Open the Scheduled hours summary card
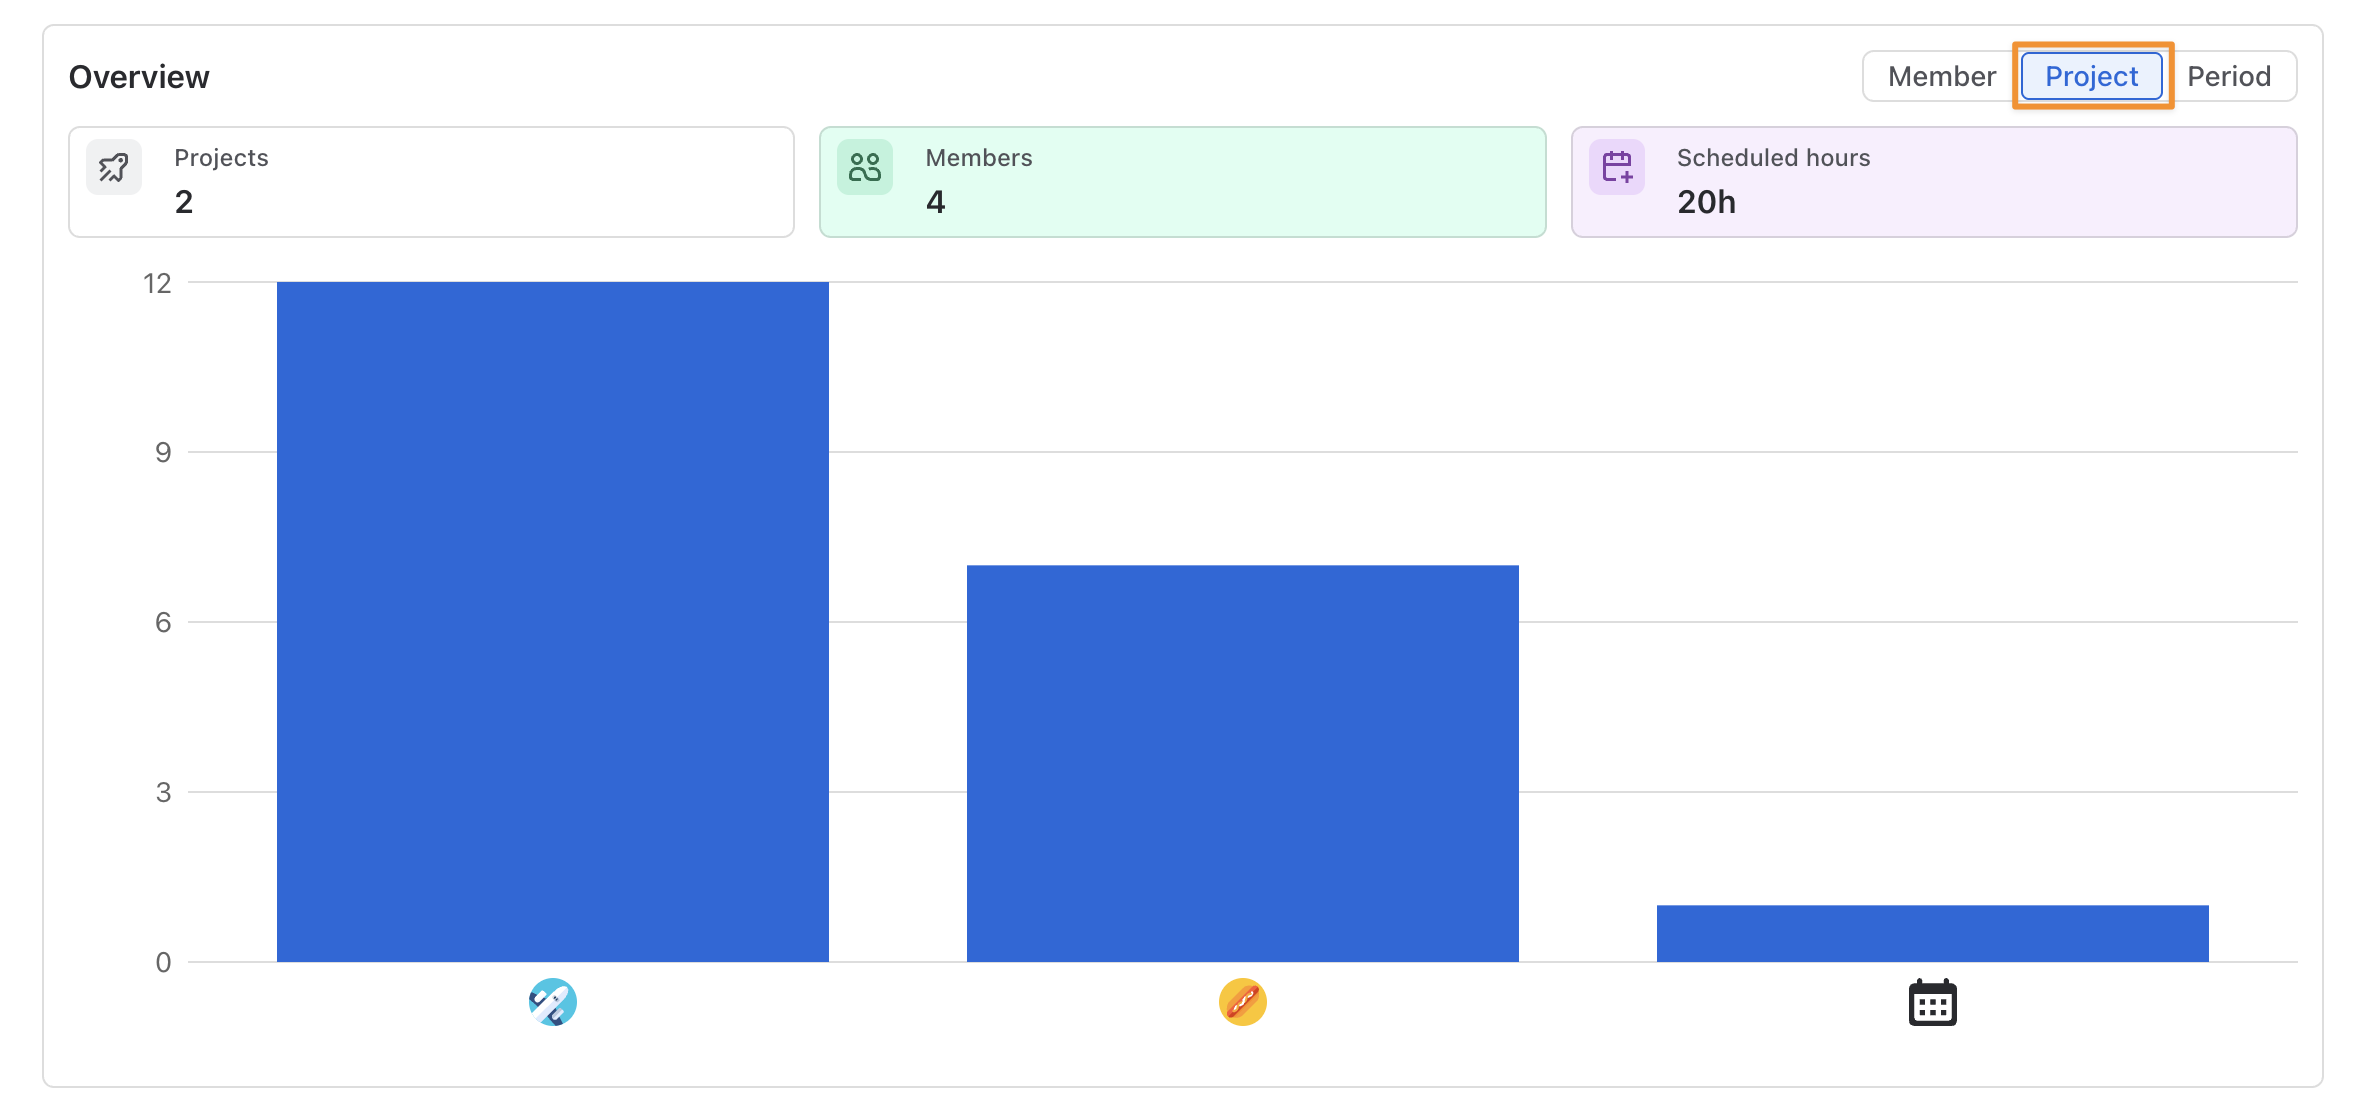 1934,182
